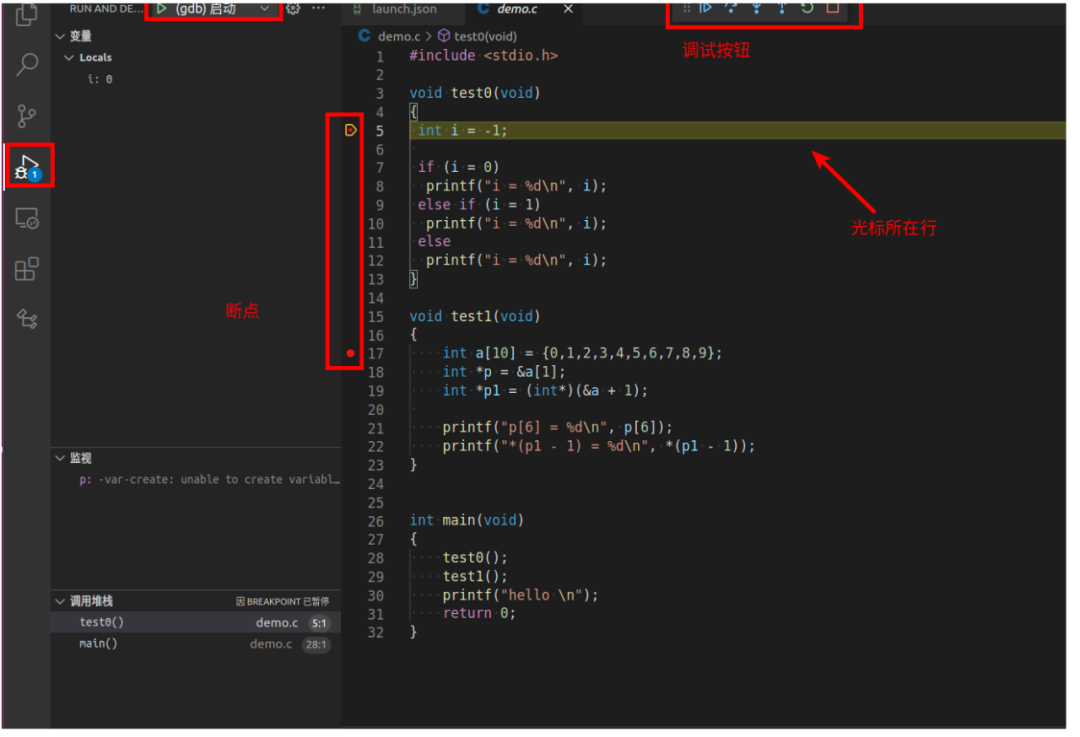This screenshot has height=737, width=1080.
Task: Select the demo.c editor tab
Action: (513, 9)
